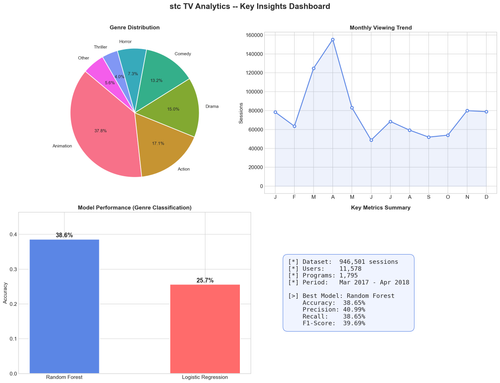
Task: Click the November data point on the trend line
Action: coord(467,111)
